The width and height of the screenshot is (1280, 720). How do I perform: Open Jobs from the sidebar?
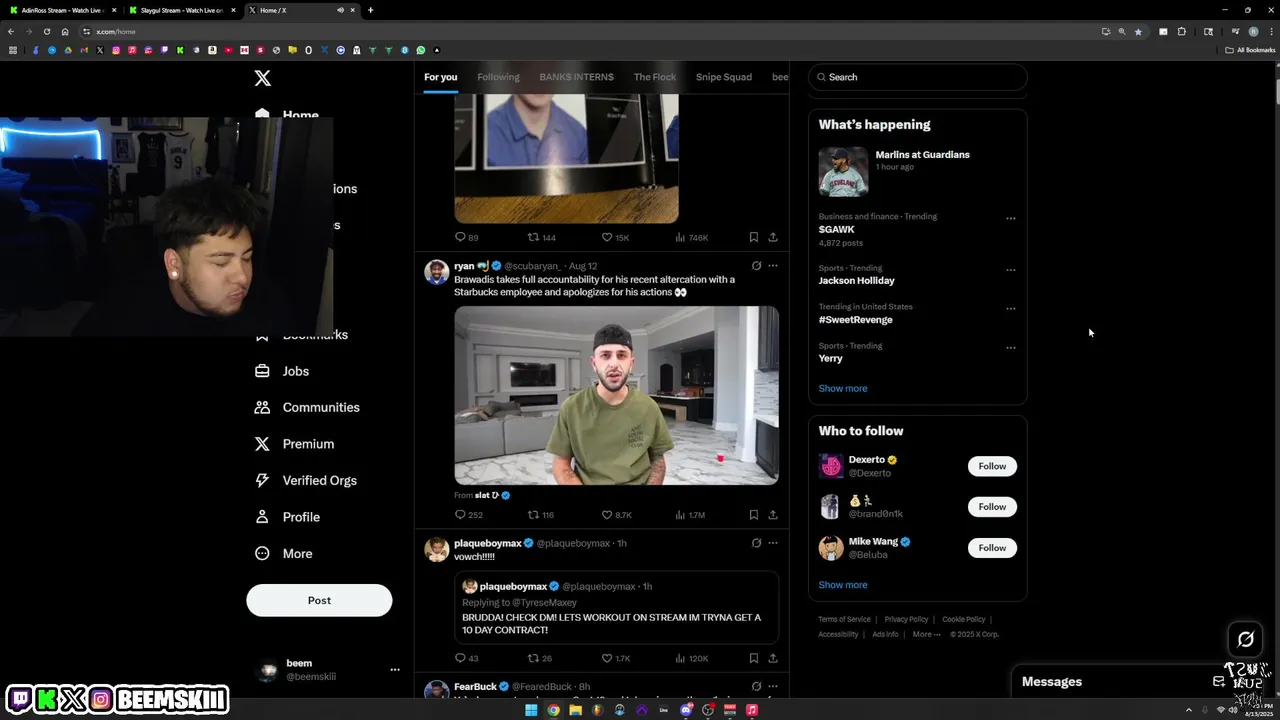coord(282,371)
